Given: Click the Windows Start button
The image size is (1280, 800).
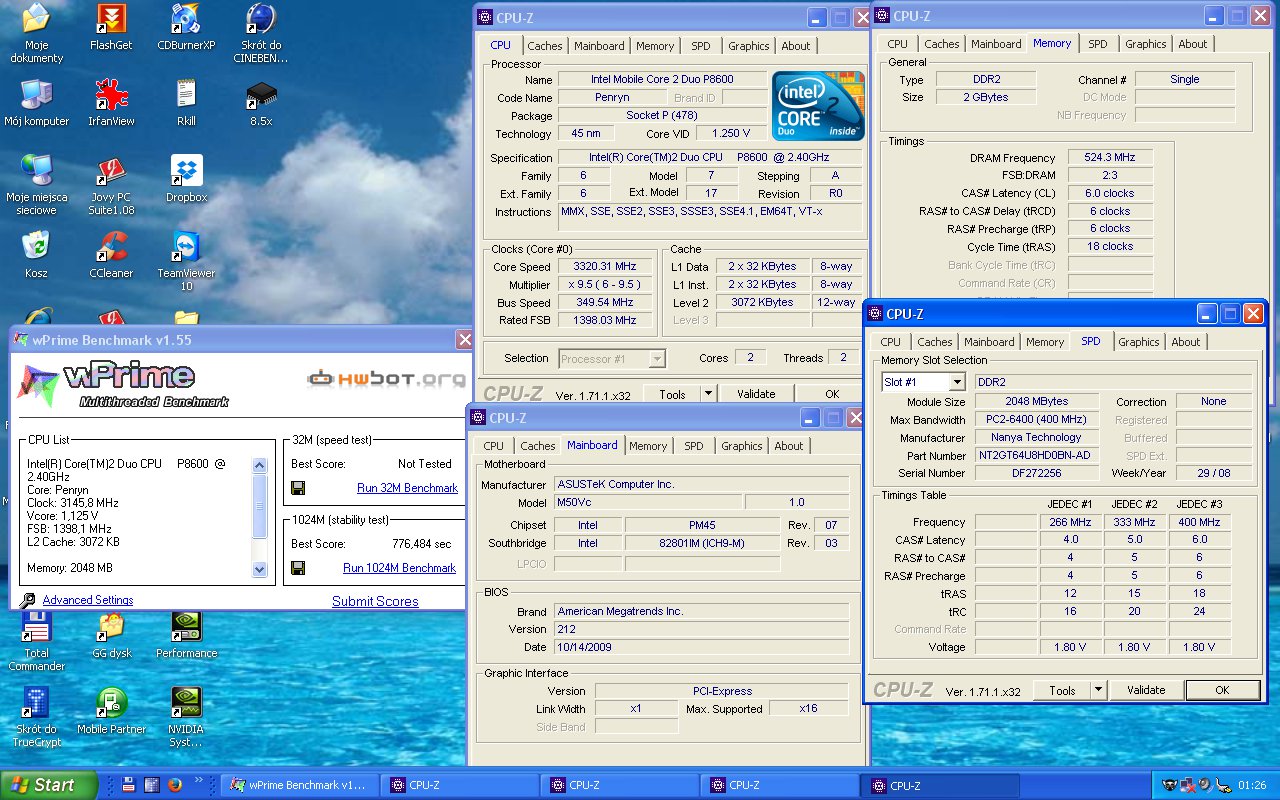Looking at the screenshot, I should point(49,785).
